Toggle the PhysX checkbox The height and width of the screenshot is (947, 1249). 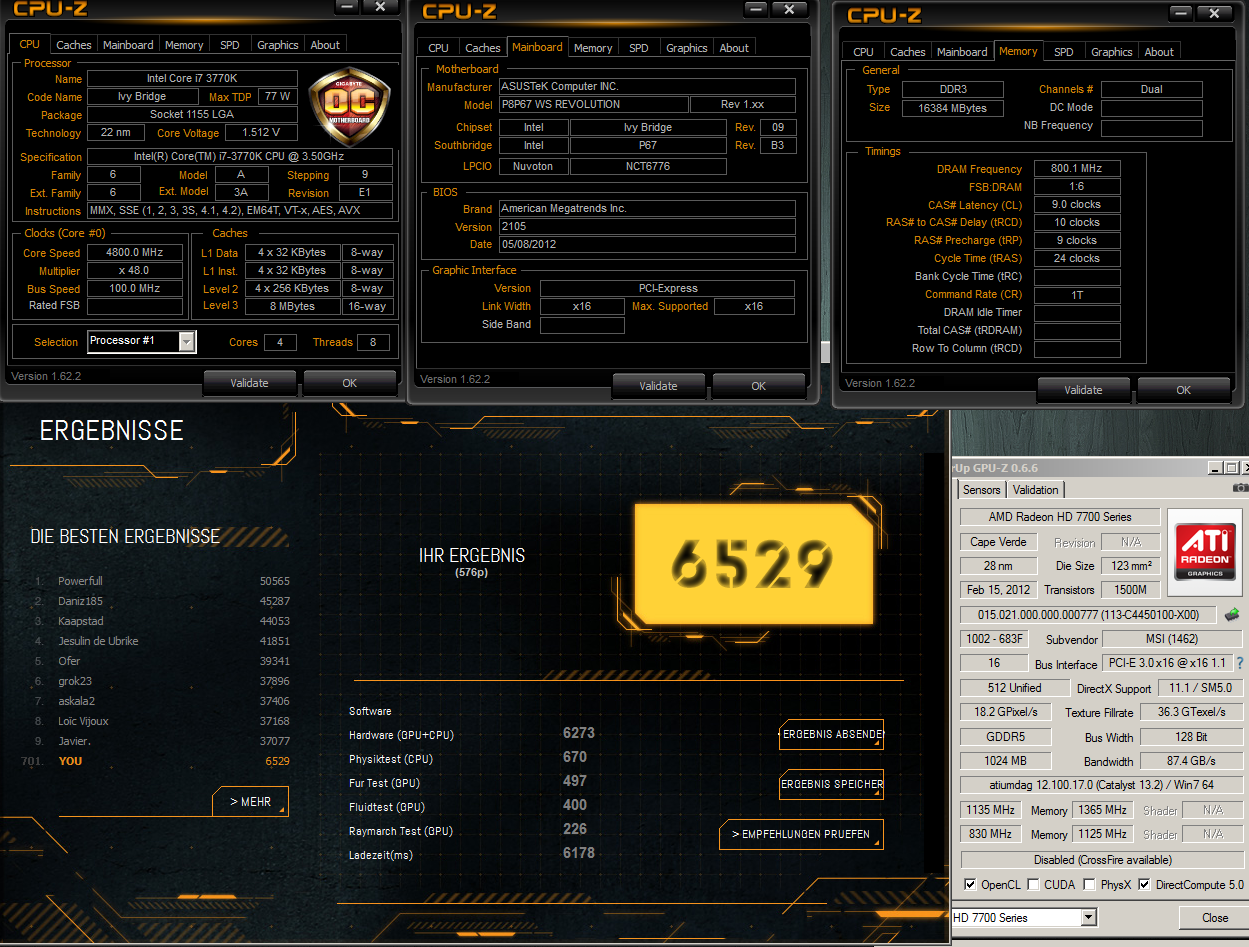[1088, 885]
